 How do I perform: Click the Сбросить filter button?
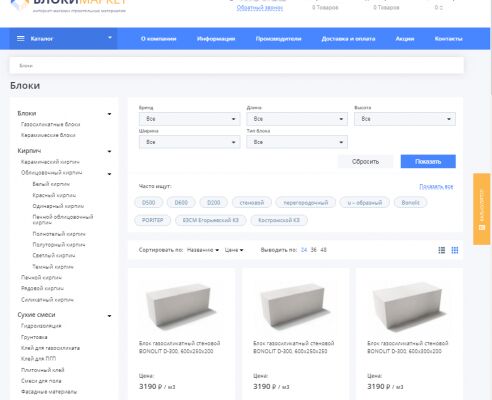(365, 161)
